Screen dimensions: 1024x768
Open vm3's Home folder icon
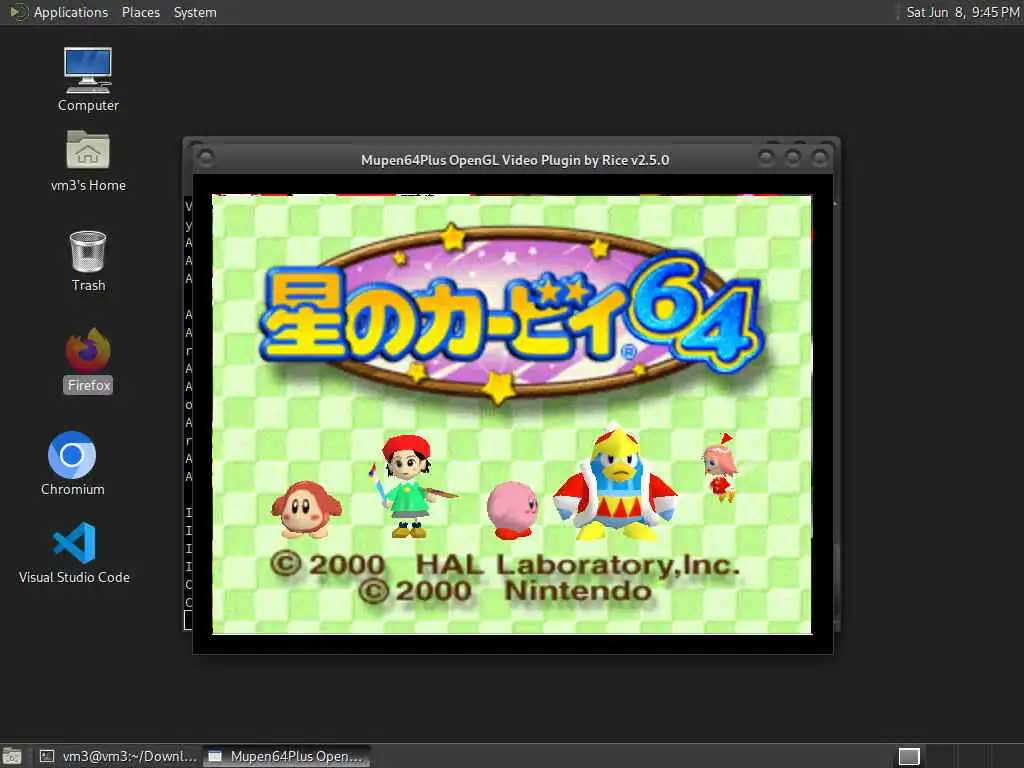88,161
